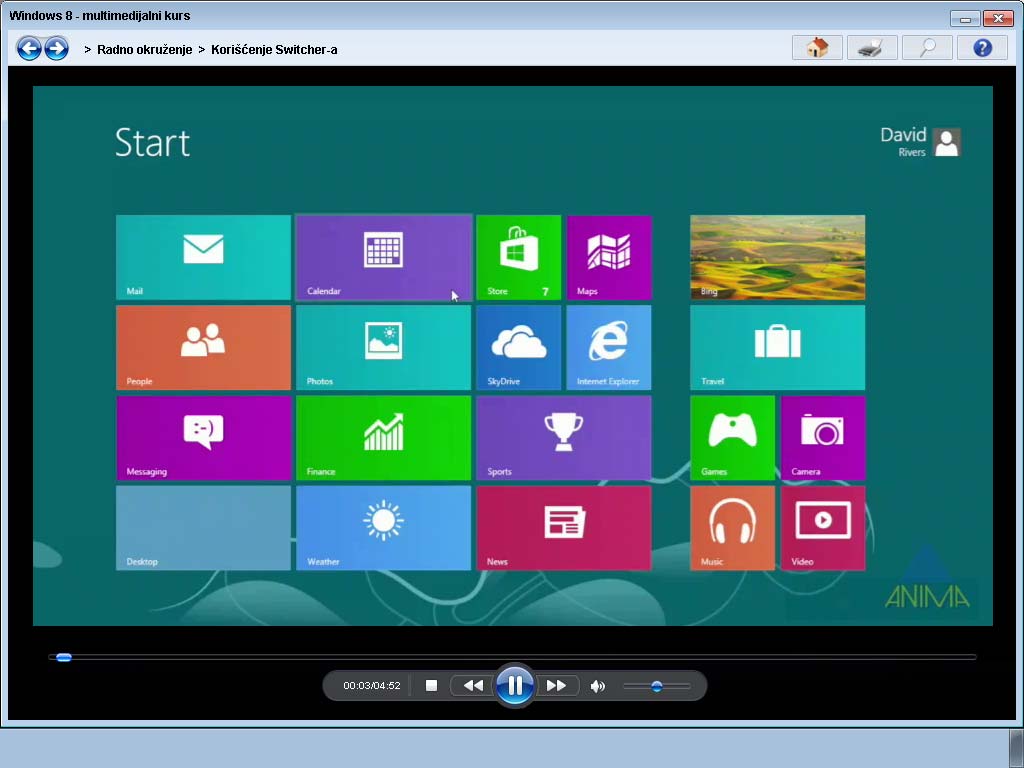Rewind the lesson video

point(473,685)
